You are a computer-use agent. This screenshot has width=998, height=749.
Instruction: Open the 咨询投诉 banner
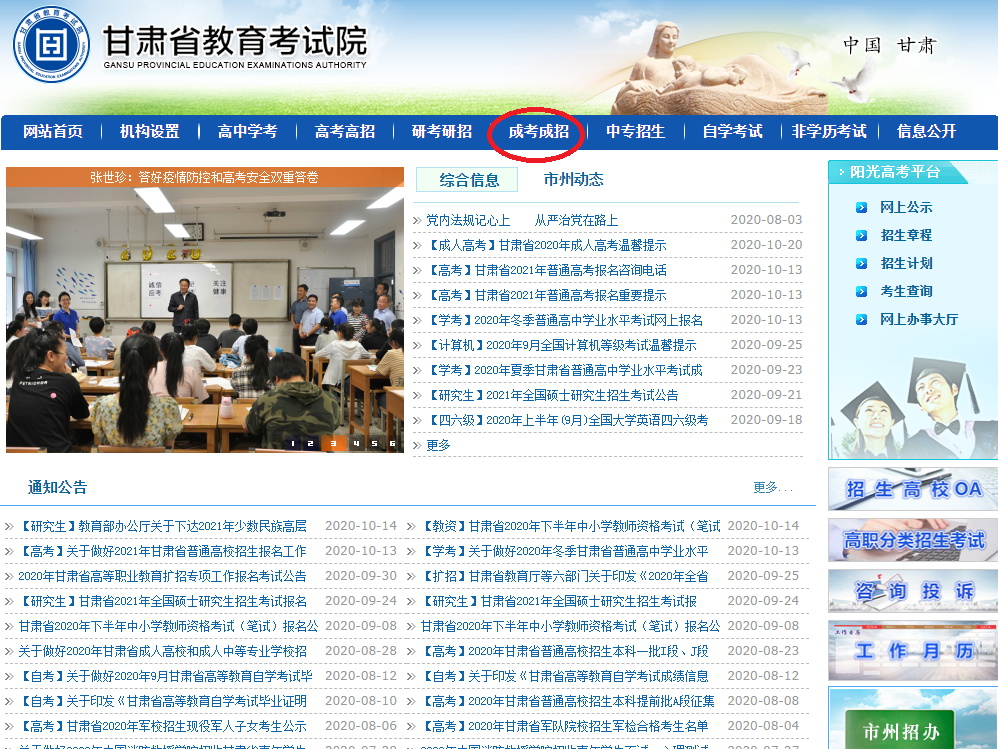pyautogui.click(x=912, y=591)
